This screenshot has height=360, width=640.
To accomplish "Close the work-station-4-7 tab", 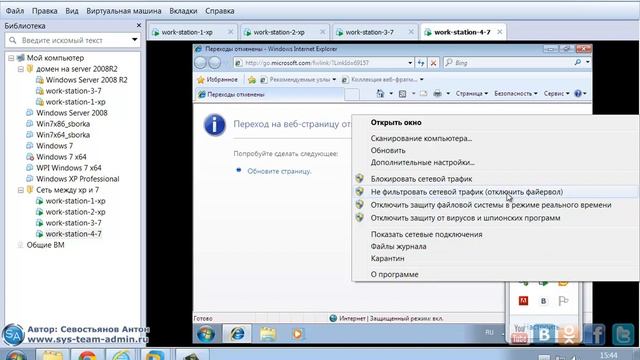I will tap(500, 32).
